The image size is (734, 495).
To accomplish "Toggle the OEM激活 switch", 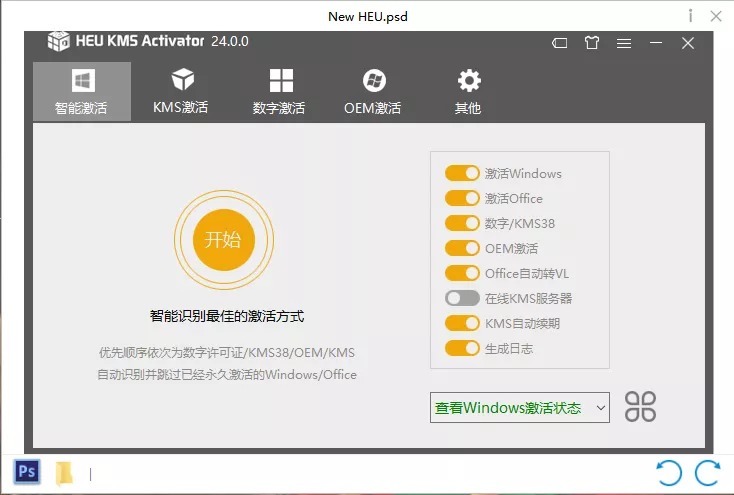I will (x=462, y=248).
